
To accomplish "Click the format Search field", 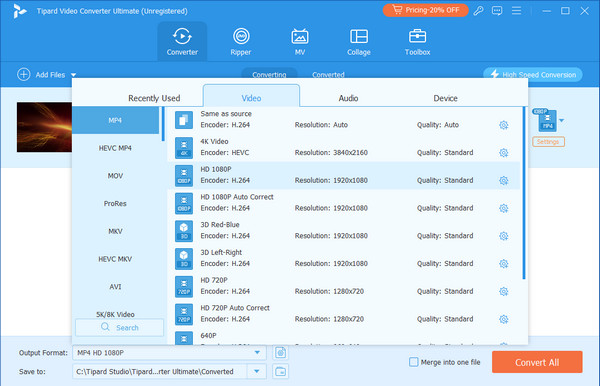I will click(x=119, y=327).
